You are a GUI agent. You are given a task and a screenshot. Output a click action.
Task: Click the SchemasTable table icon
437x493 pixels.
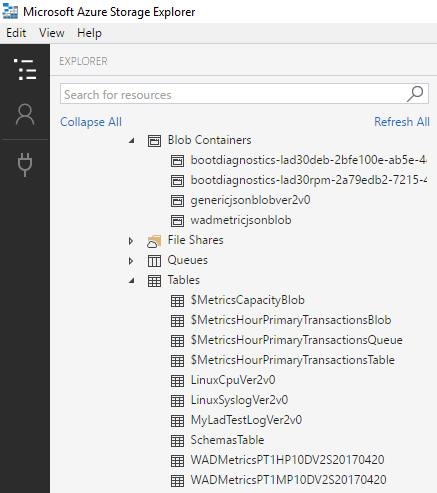[177, 441]
